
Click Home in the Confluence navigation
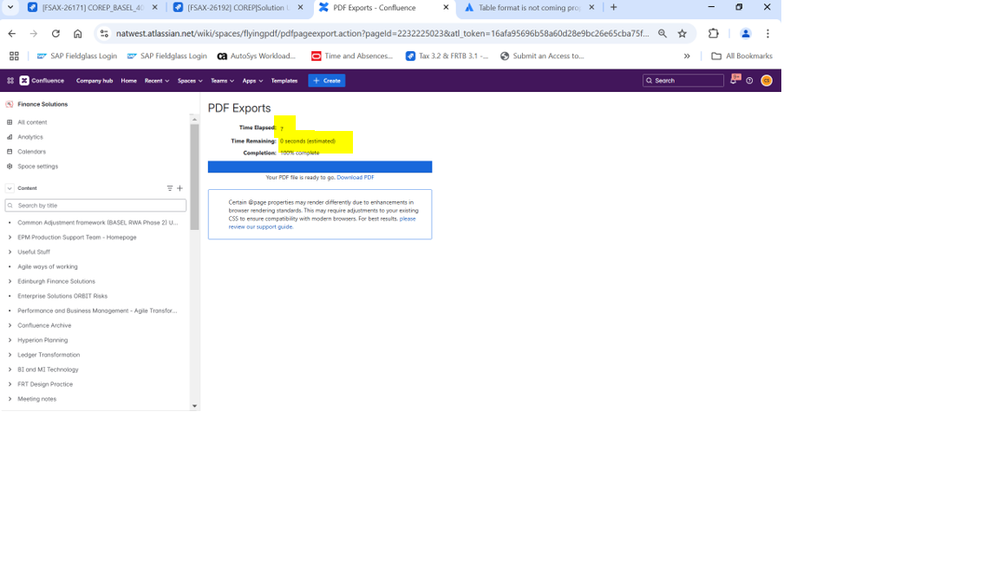coord(129,80)
